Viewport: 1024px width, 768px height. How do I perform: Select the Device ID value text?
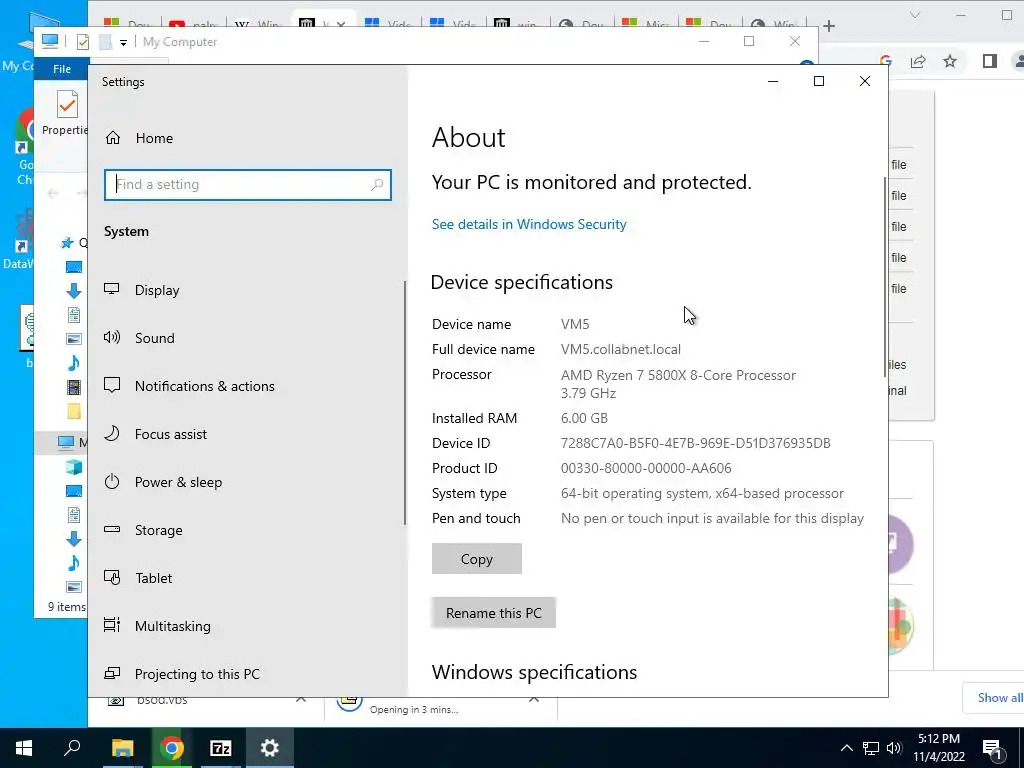[696, 443]
